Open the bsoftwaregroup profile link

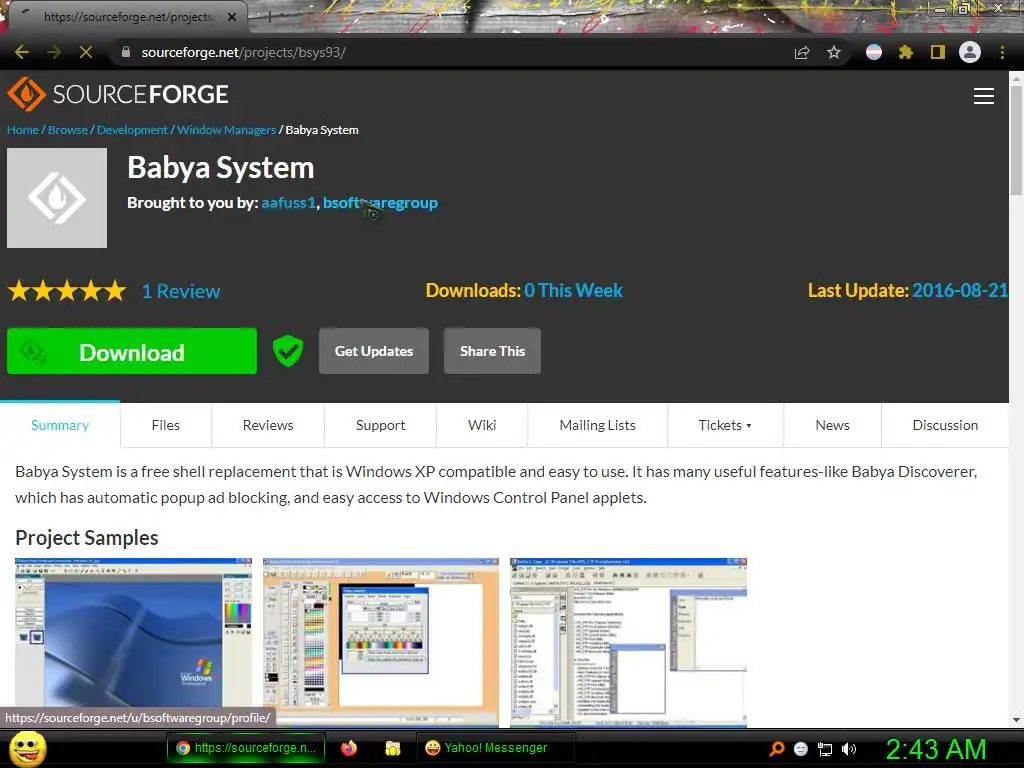tap(380, 203)
